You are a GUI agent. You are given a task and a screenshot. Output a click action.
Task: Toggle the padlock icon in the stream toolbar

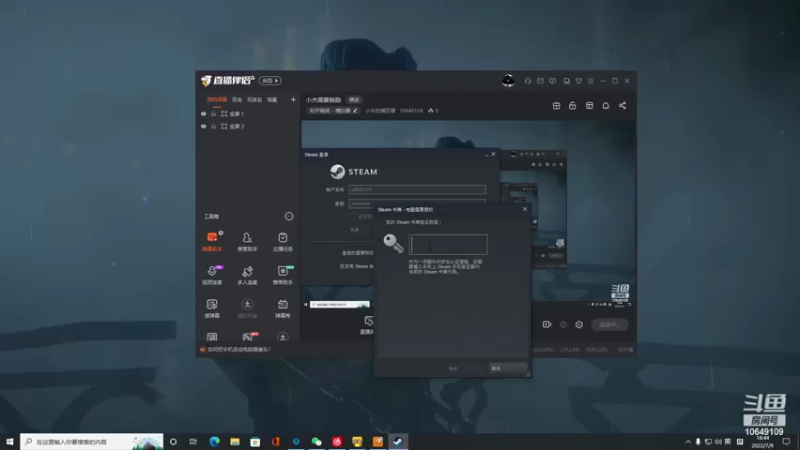coord(572,106)
